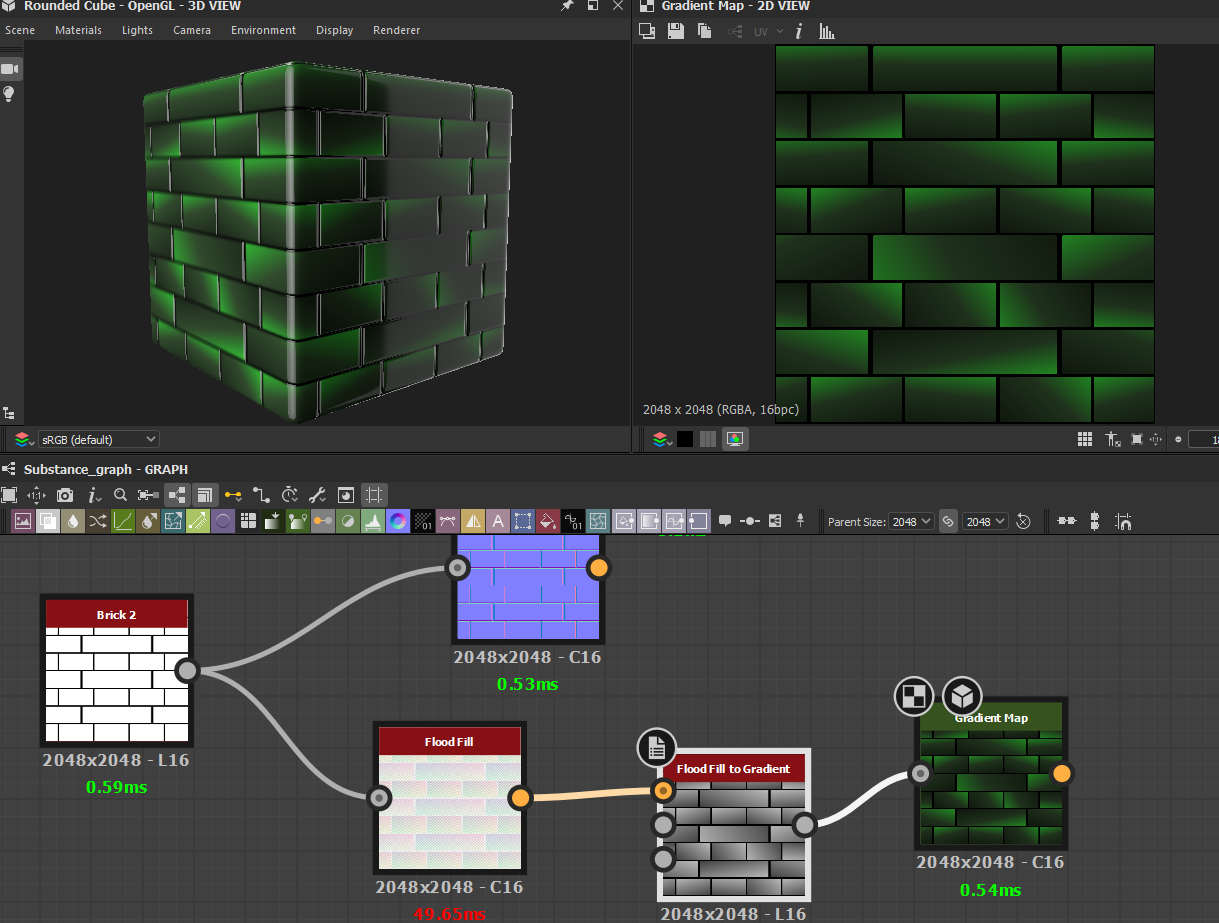Screen dimensions: 1219x923
Task: Add a Normal node (mirror triangles icon)
Action: pos(472,521)
